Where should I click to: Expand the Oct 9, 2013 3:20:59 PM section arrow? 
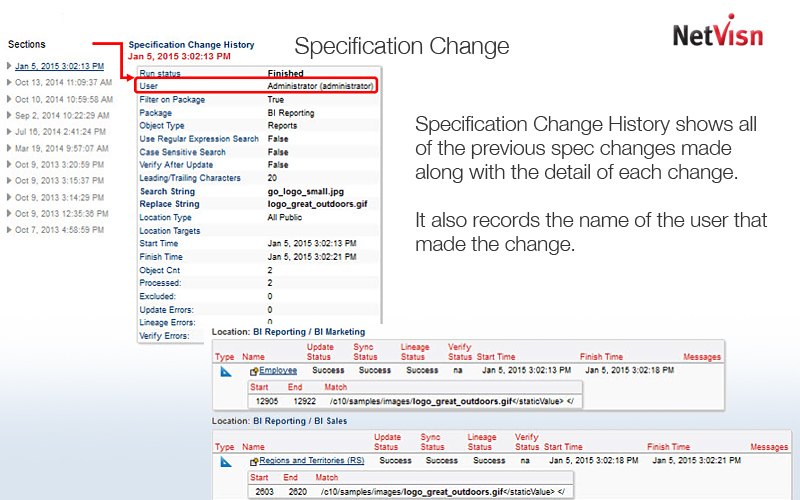click(x=9, y=164)
